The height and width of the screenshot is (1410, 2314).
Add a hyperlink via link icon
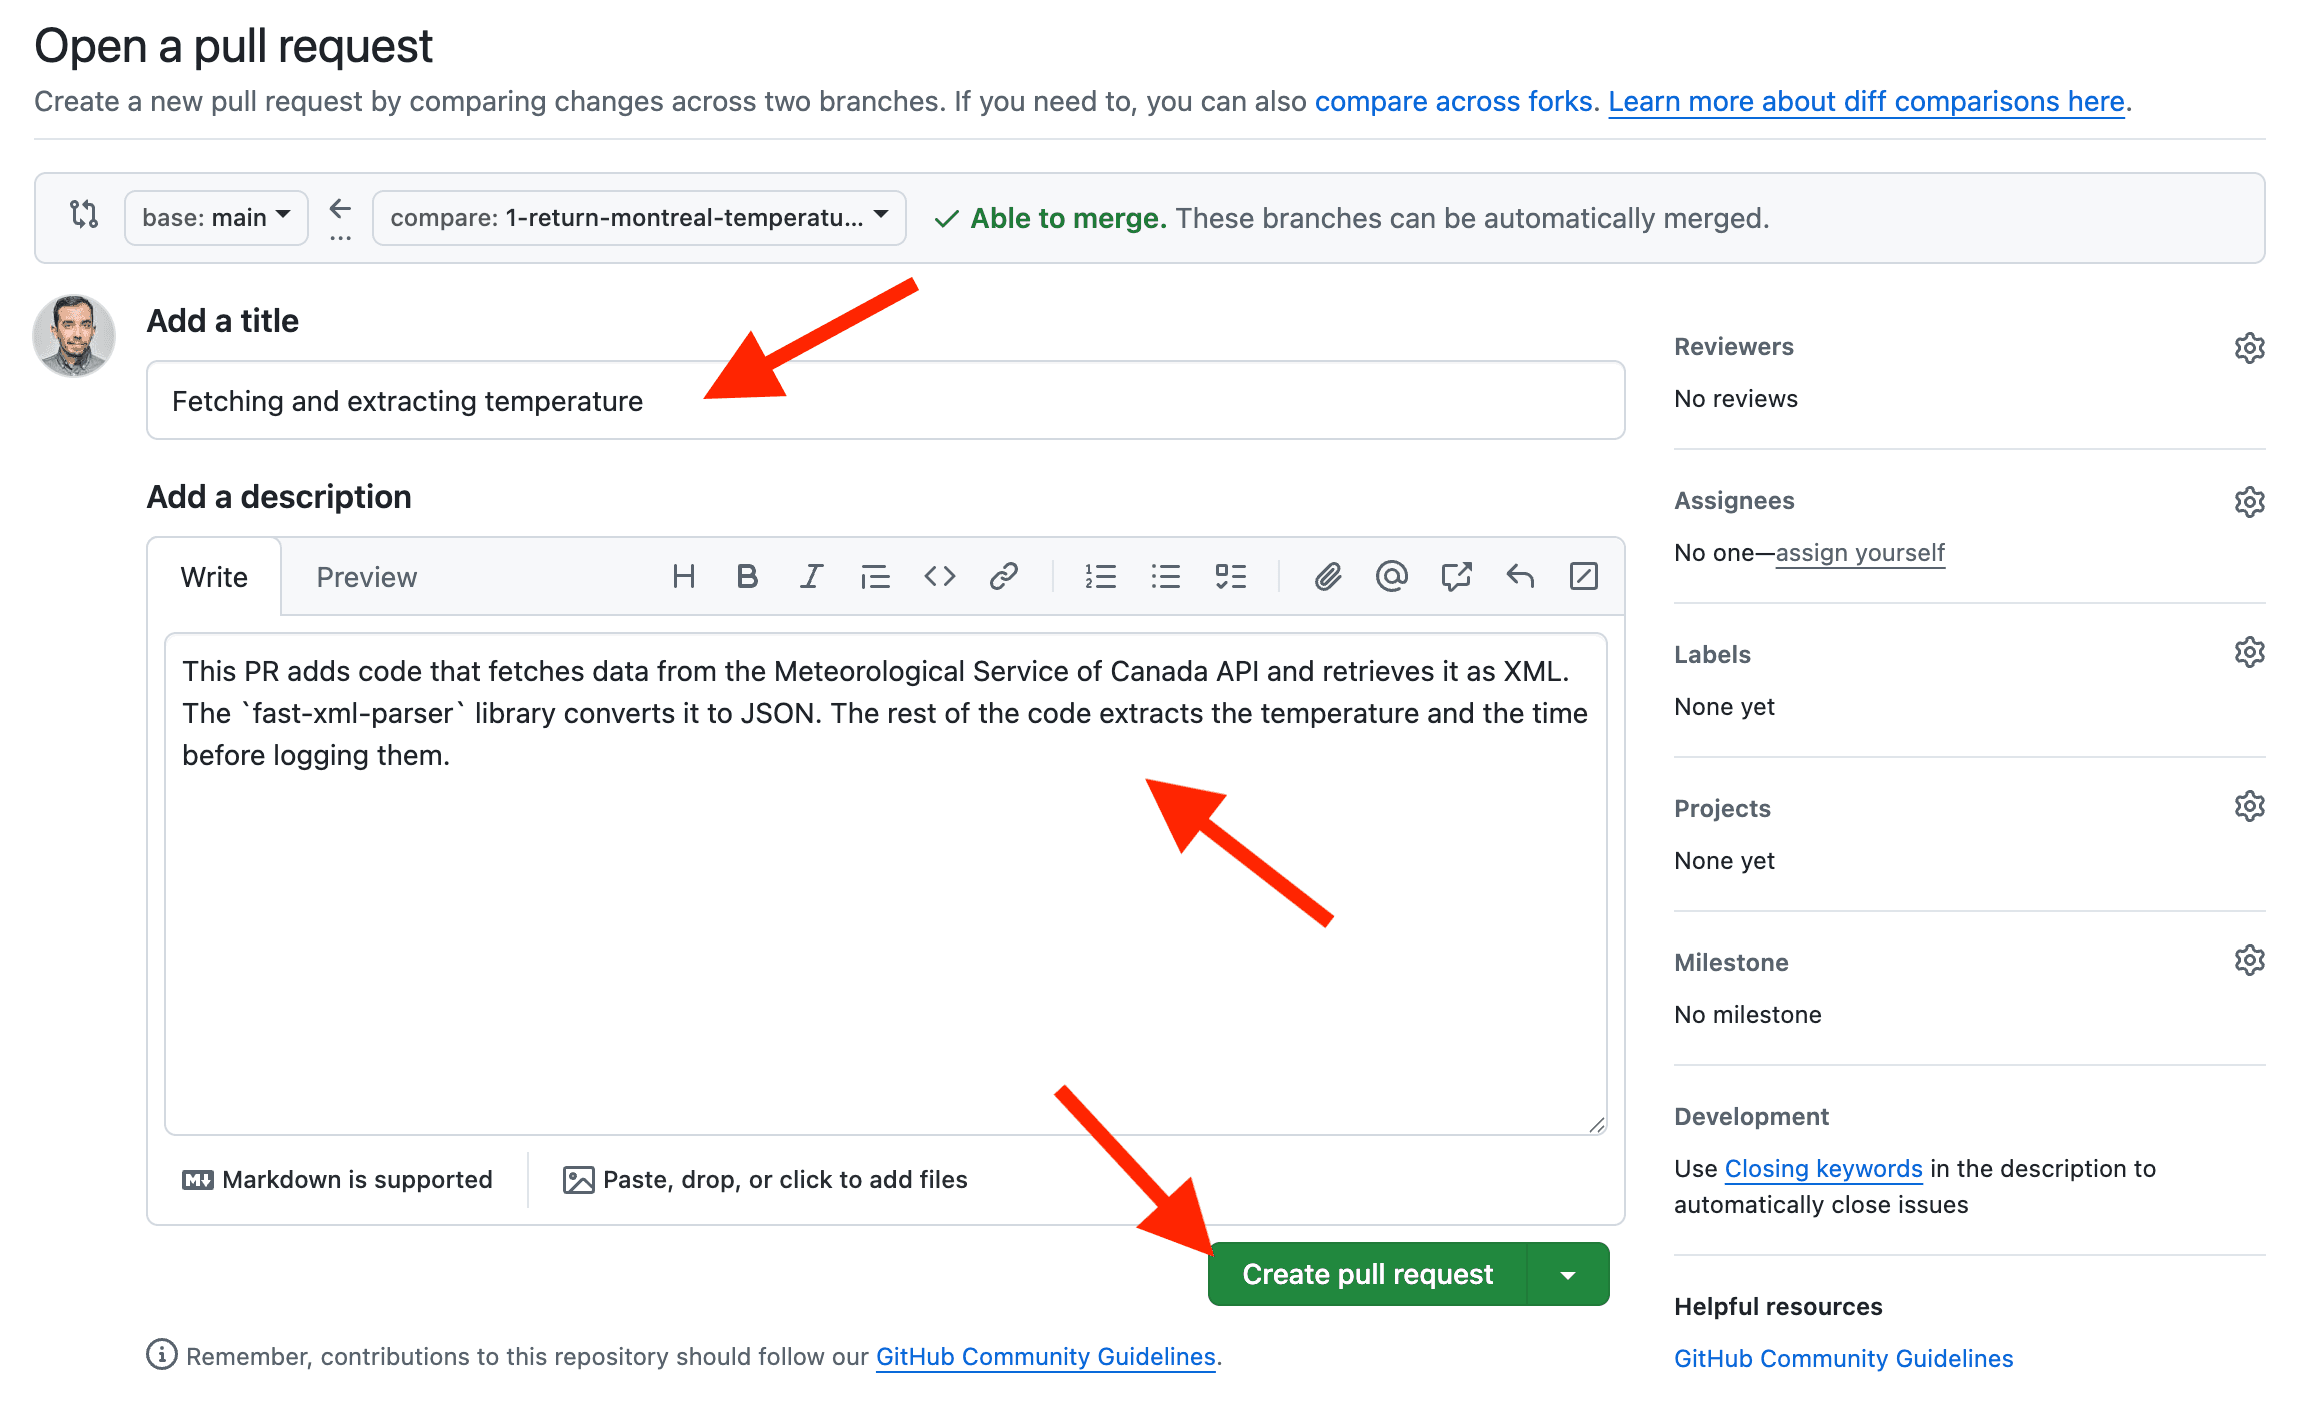[x=1004, y=577]
